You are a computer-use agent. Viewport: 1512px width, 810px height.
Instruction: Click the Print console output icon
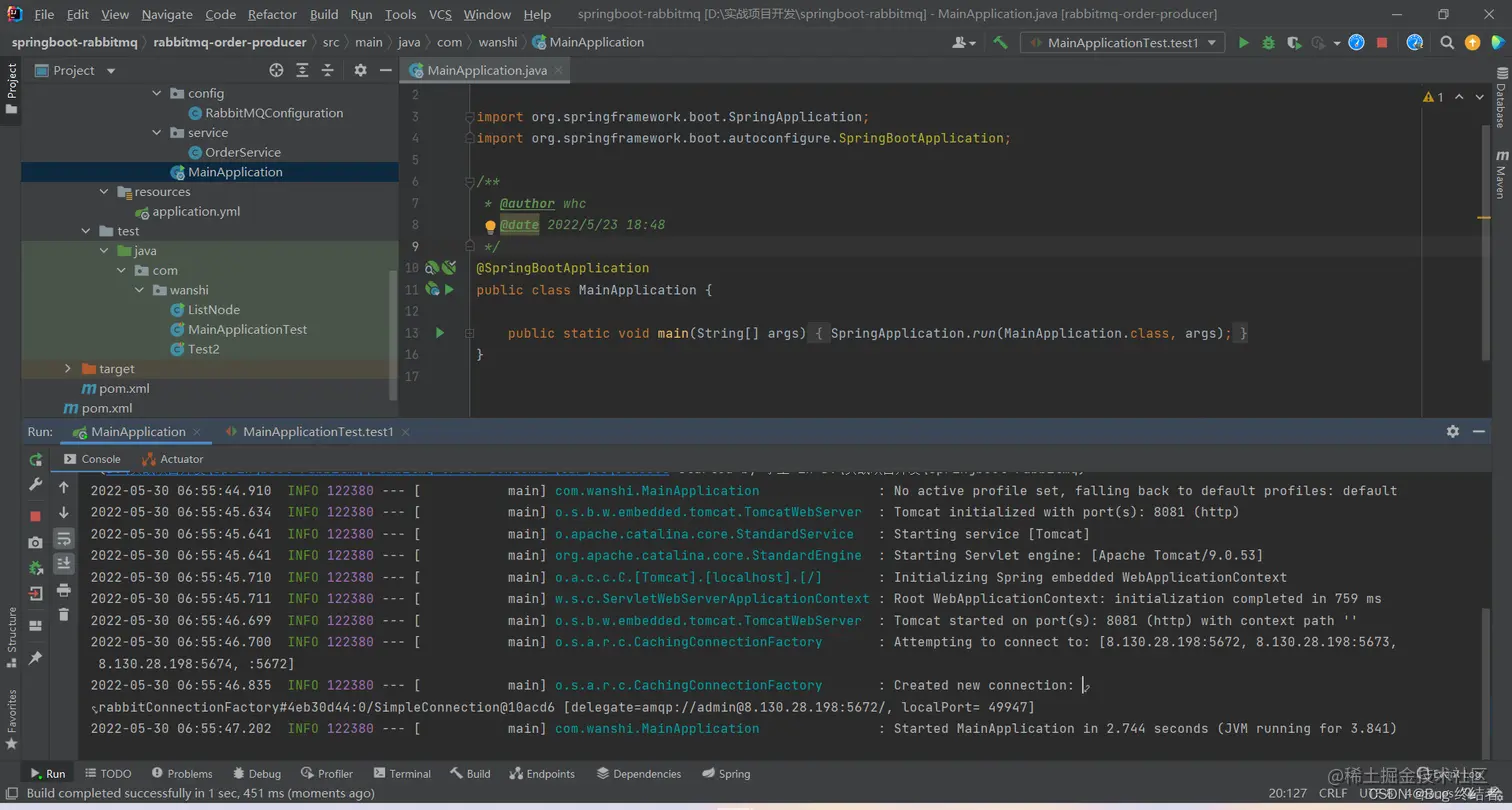(x=64, y=589)
